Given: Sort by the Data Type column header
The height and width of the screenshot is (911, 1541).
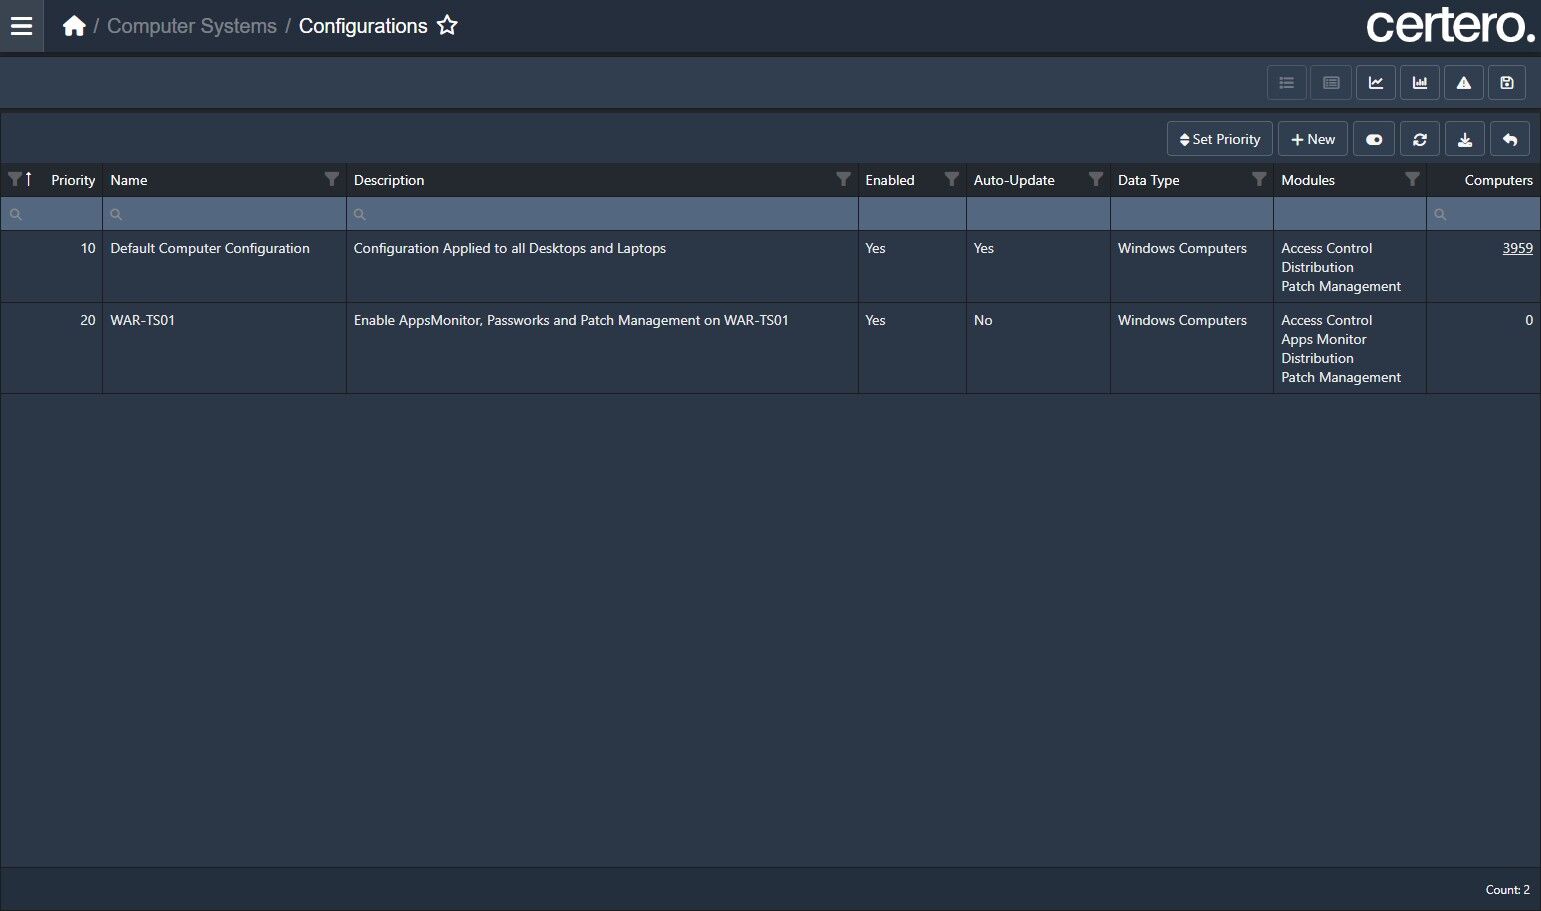Looking at the screenshot, I should point(1149,180).
